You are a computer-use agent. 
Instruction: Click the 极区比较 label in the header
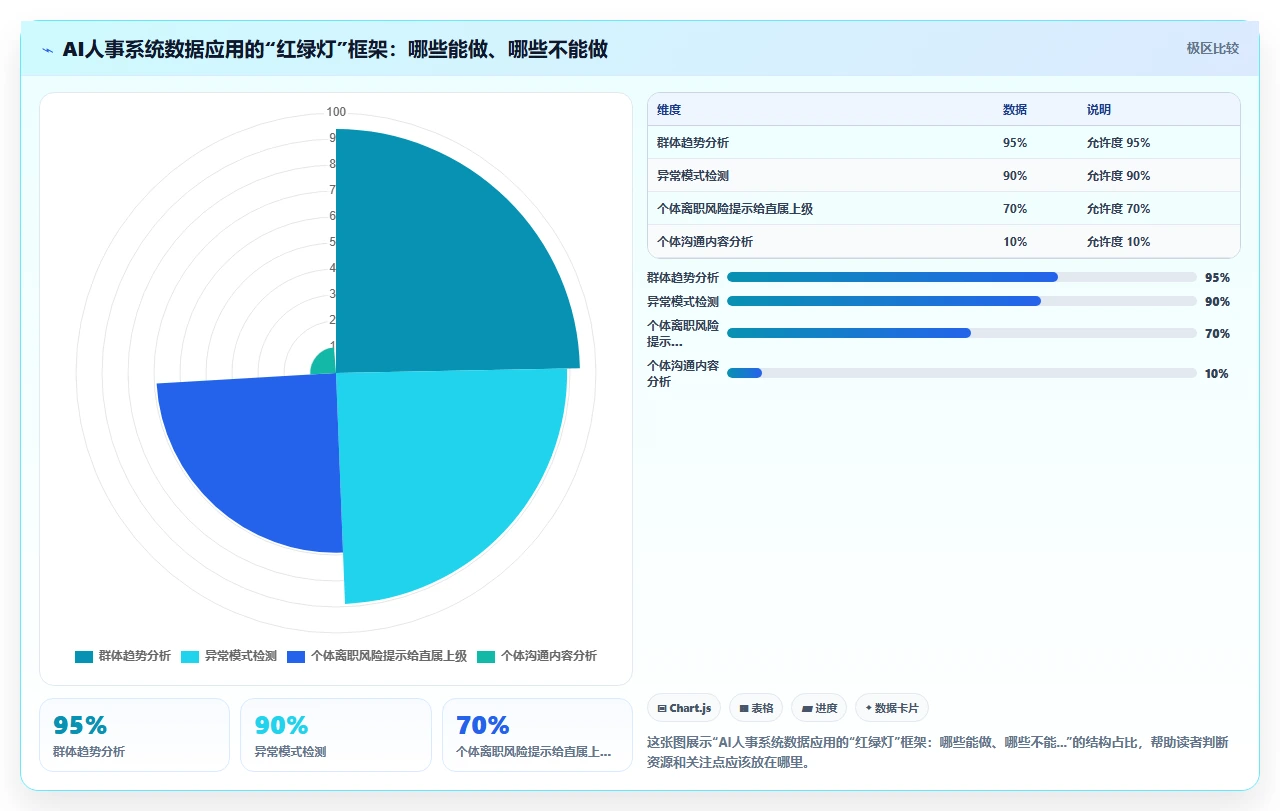pyautogui.click(x=1212, y=48)
